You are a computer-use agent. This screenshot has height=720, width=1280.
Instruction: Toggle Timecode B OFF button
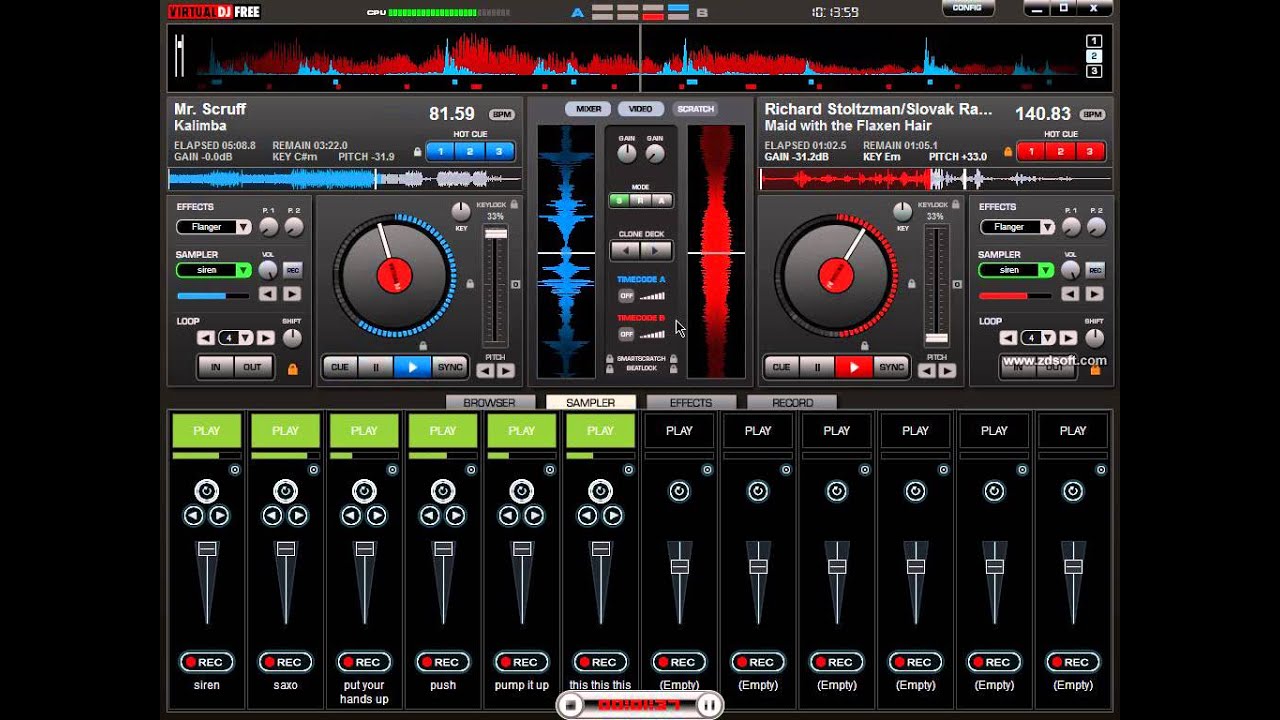pyautogui.click(x=626, y=334)
